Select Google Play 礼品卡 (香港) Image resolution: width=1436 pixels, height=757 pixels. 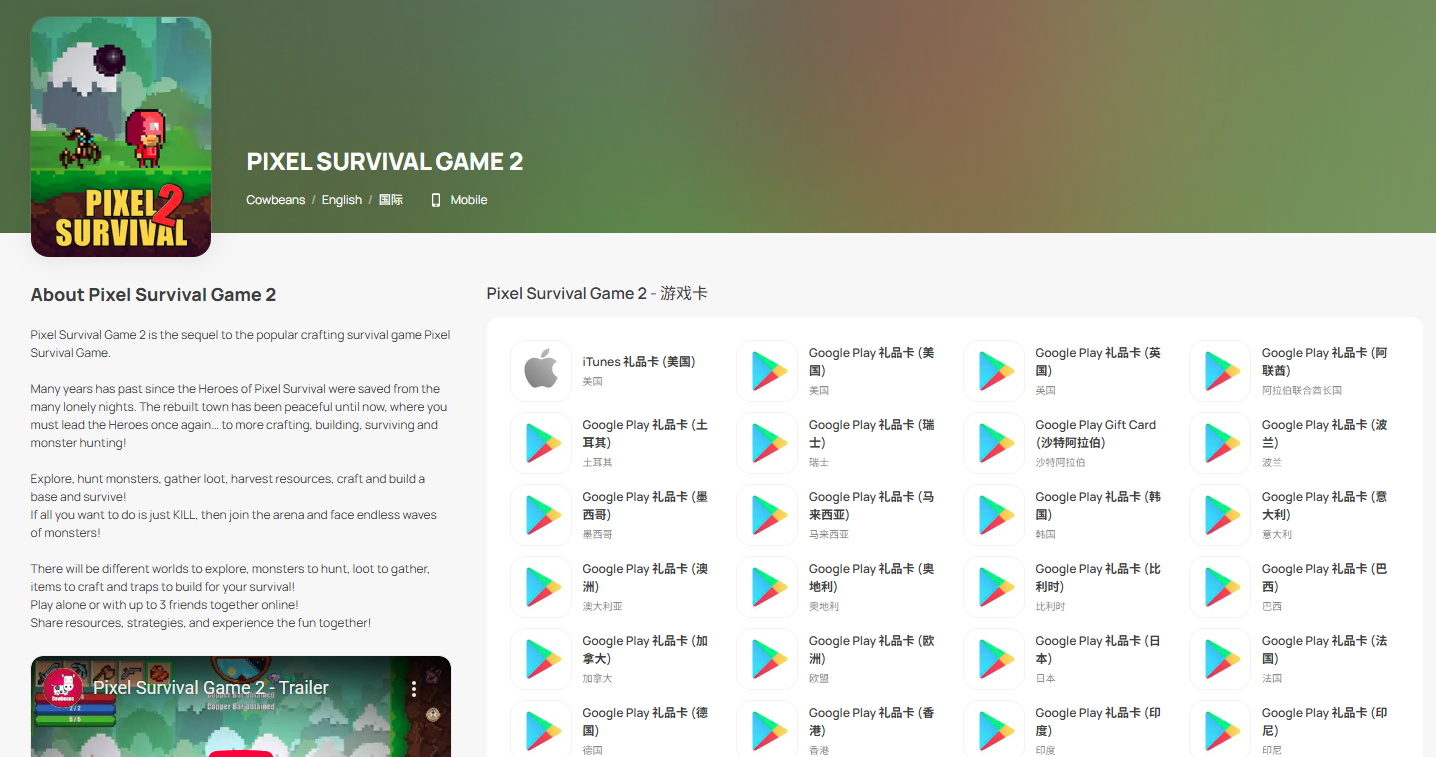pos(871,722)
